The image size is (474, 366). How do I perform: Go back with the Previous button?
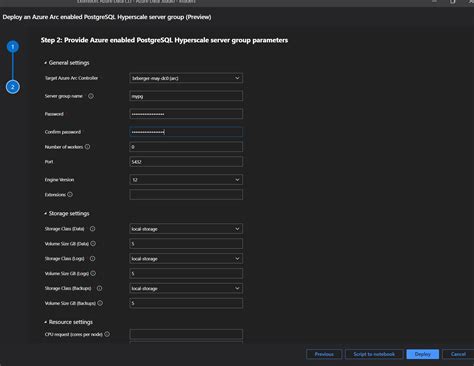(x=324, y=354)
